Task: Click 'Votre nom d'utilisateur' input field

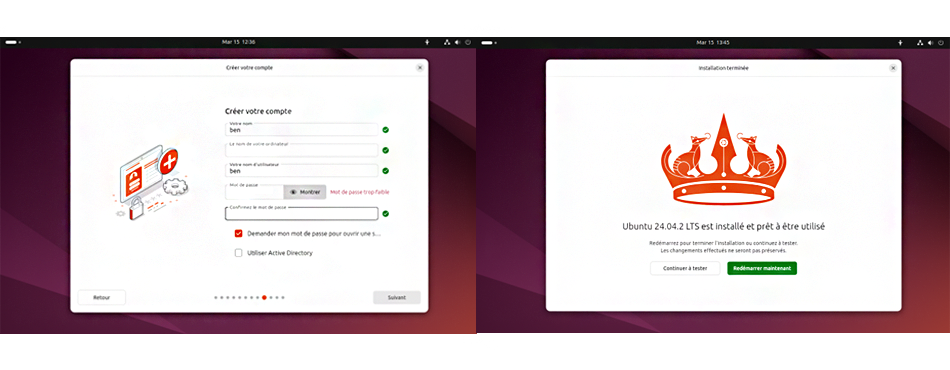Action: tap(302, 171)
